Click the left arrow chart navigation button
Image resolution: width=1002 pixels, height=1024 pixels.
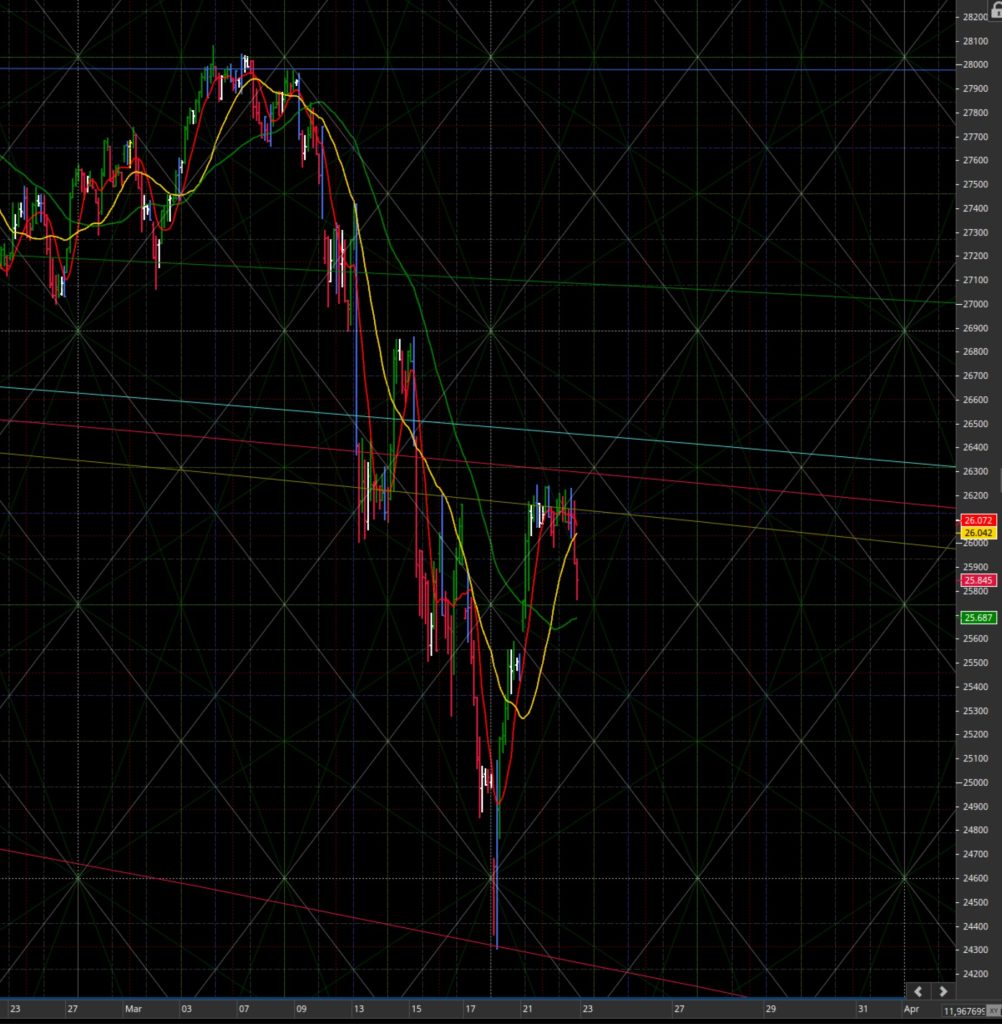[x=918, y=991]
